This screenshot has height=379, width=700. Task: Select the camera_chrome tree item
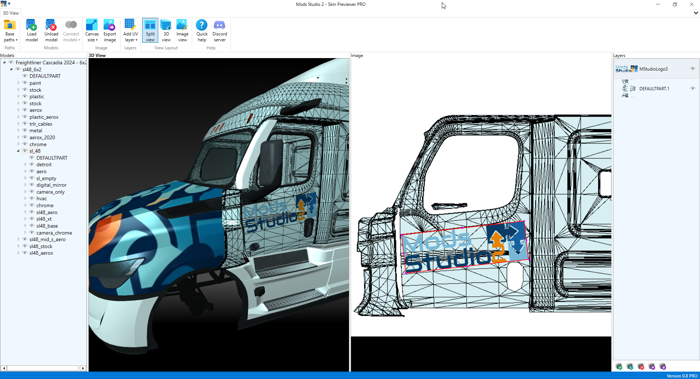(54, 233)
